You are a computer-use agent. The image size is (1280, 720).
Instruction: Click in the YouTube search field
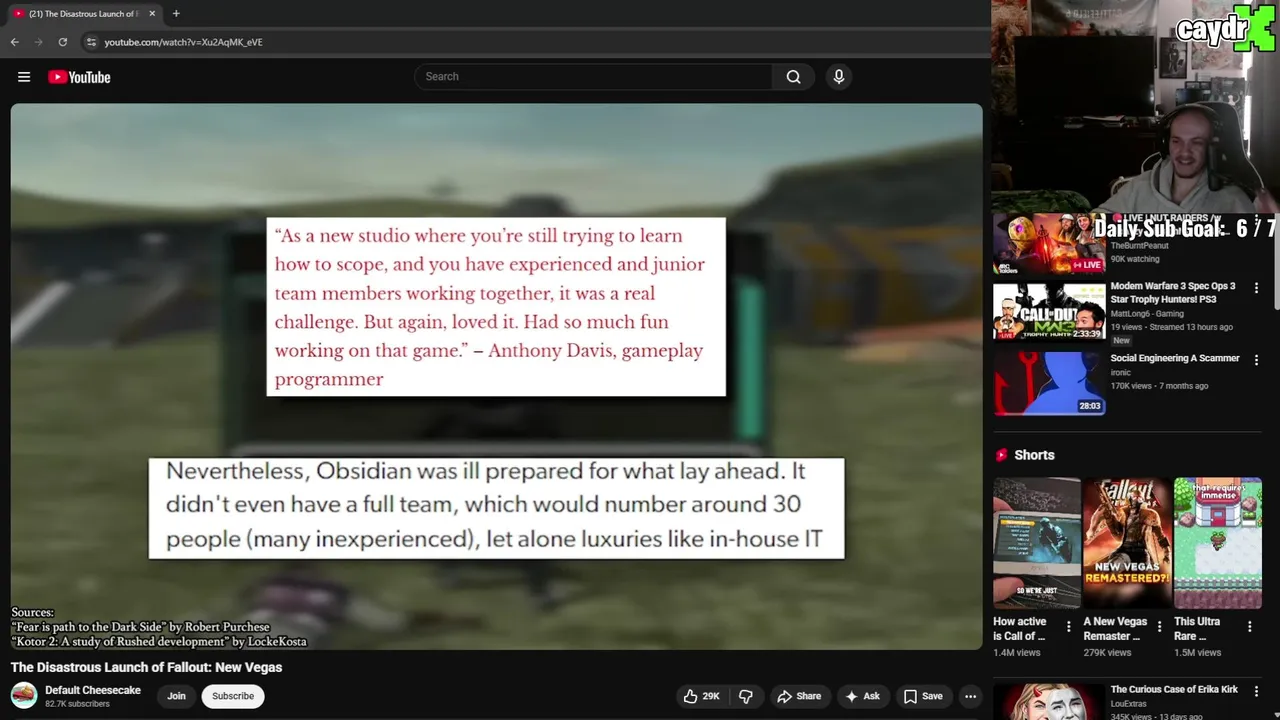(594, 77)
